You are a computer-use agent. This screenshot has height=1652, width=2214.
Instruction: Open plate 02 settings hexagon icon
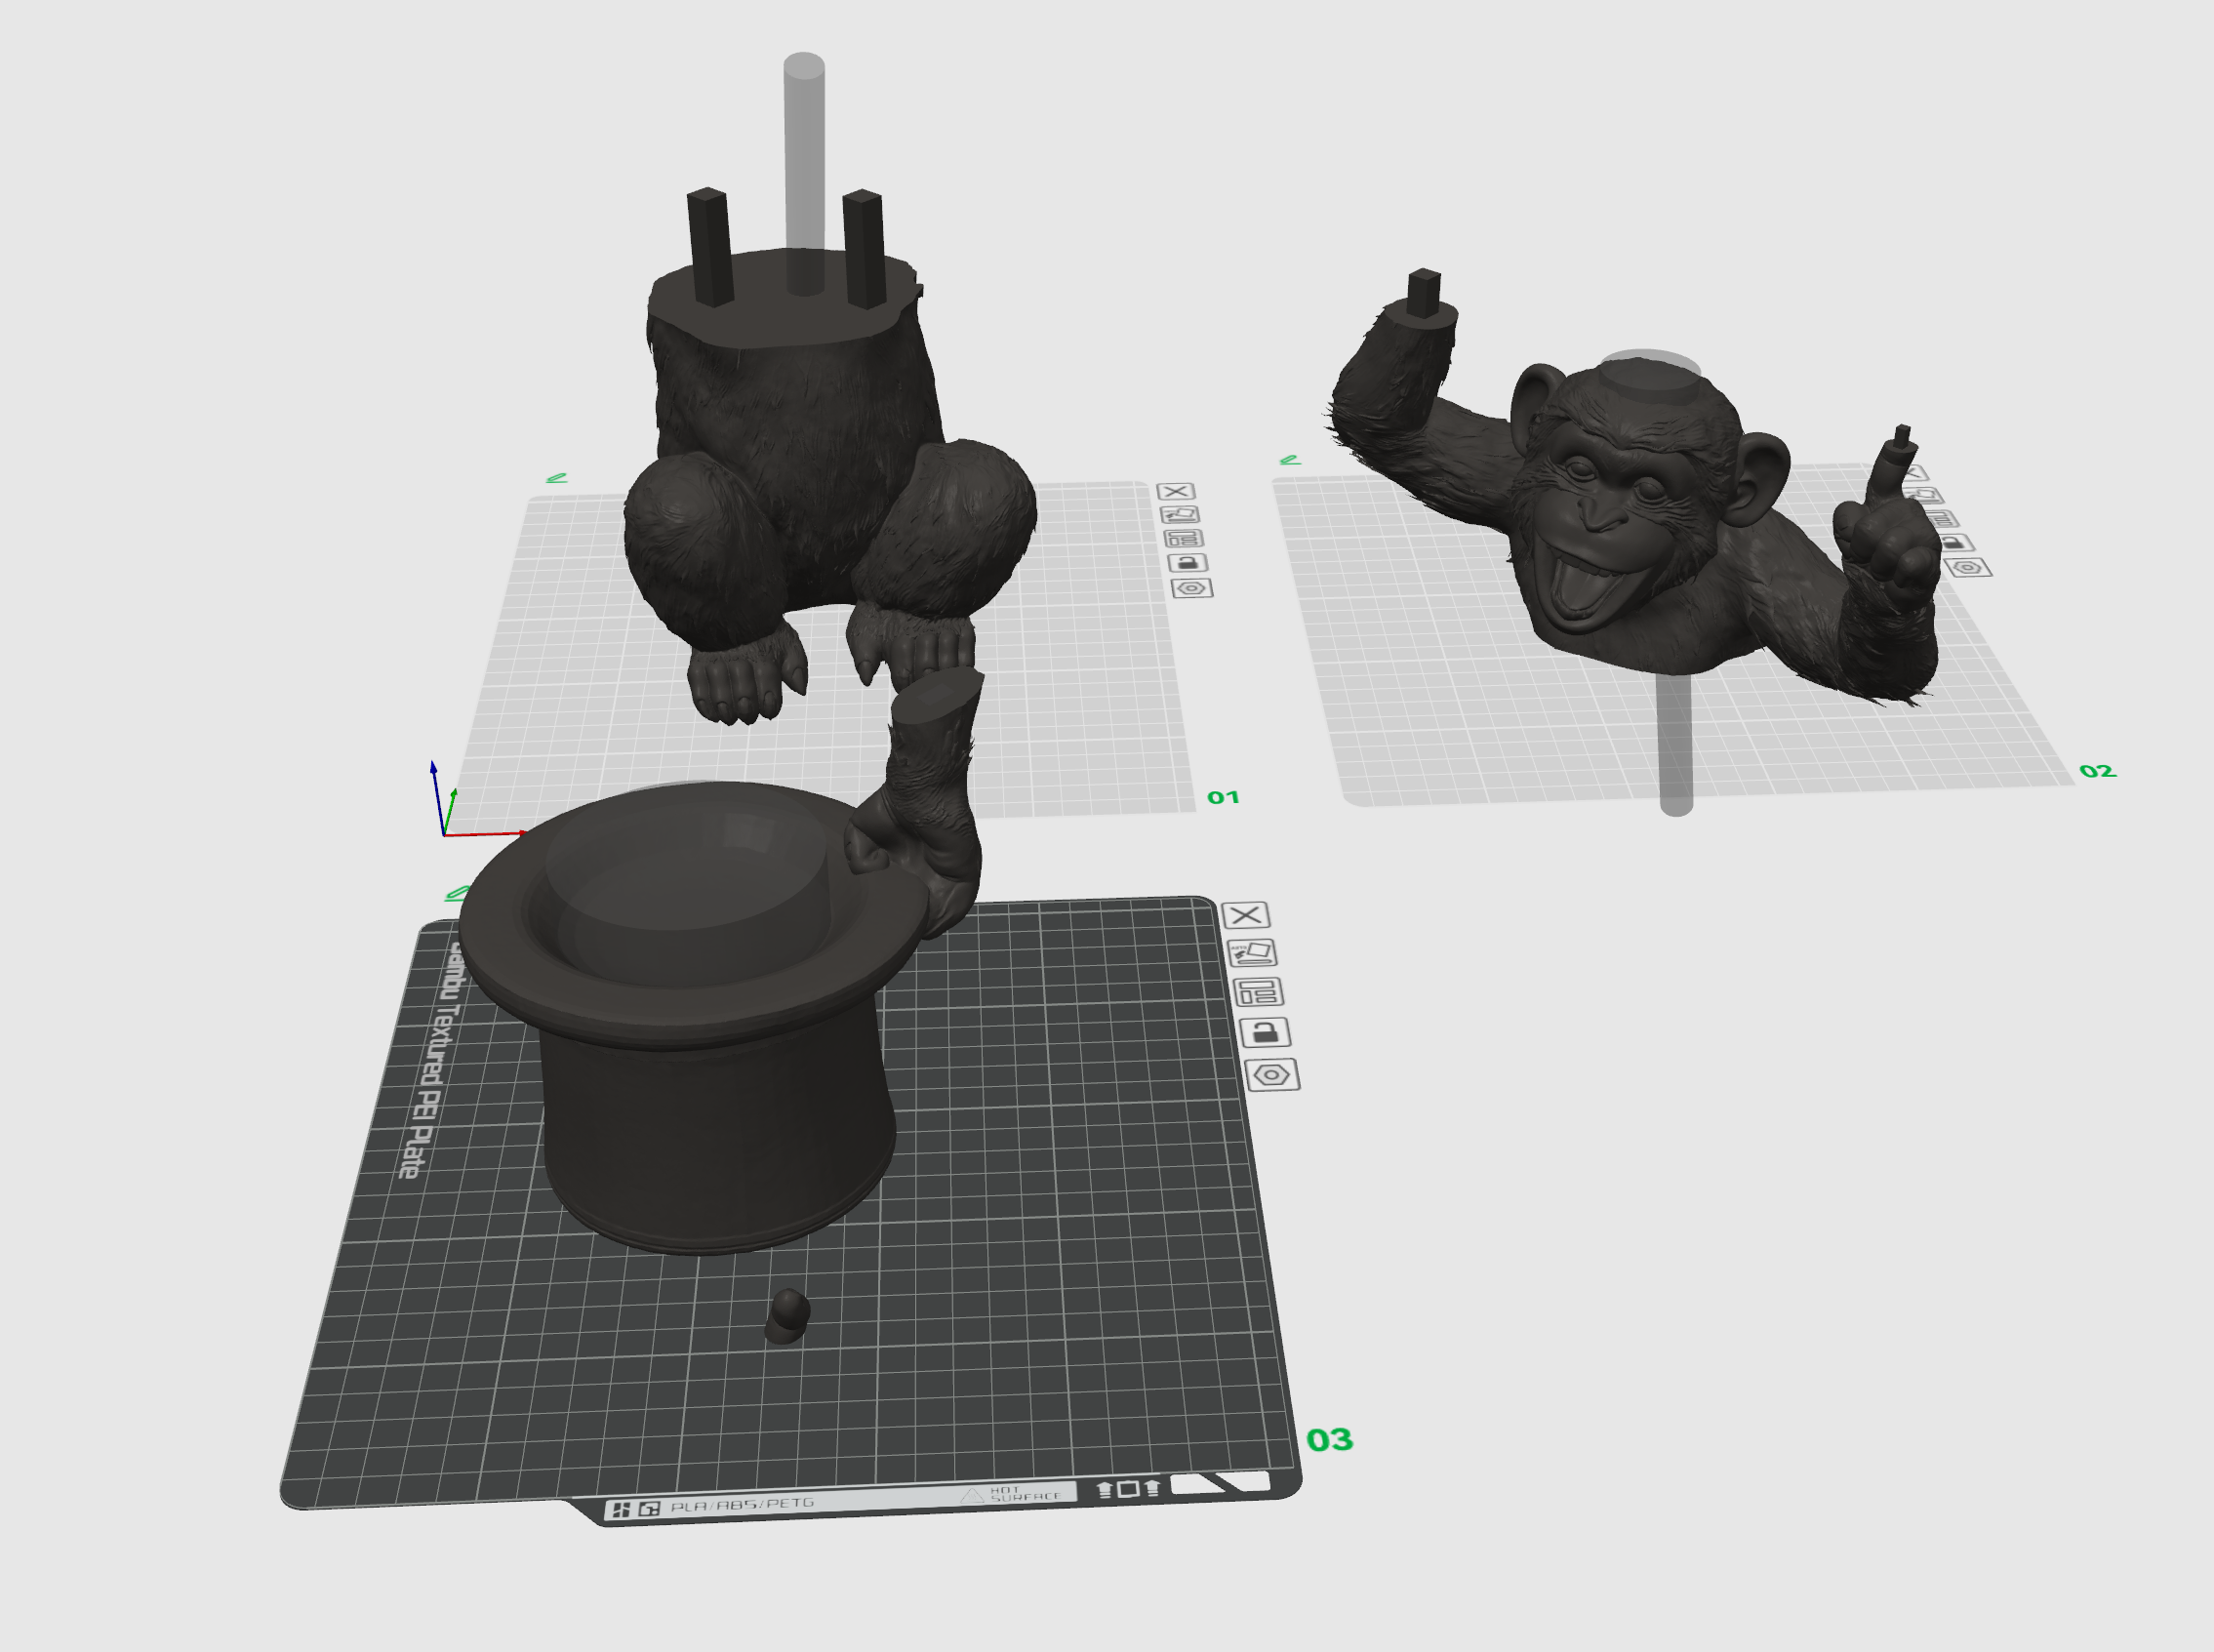(1968, 568)
